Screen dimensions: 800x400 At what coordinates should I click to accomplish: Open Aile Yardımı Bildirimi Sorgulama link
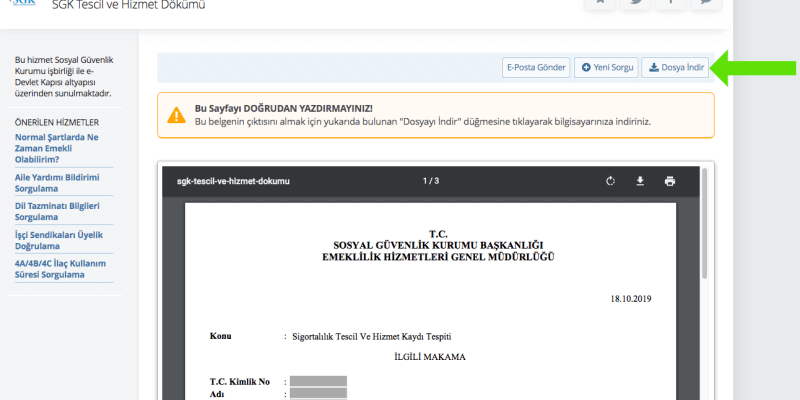(57, 183)
